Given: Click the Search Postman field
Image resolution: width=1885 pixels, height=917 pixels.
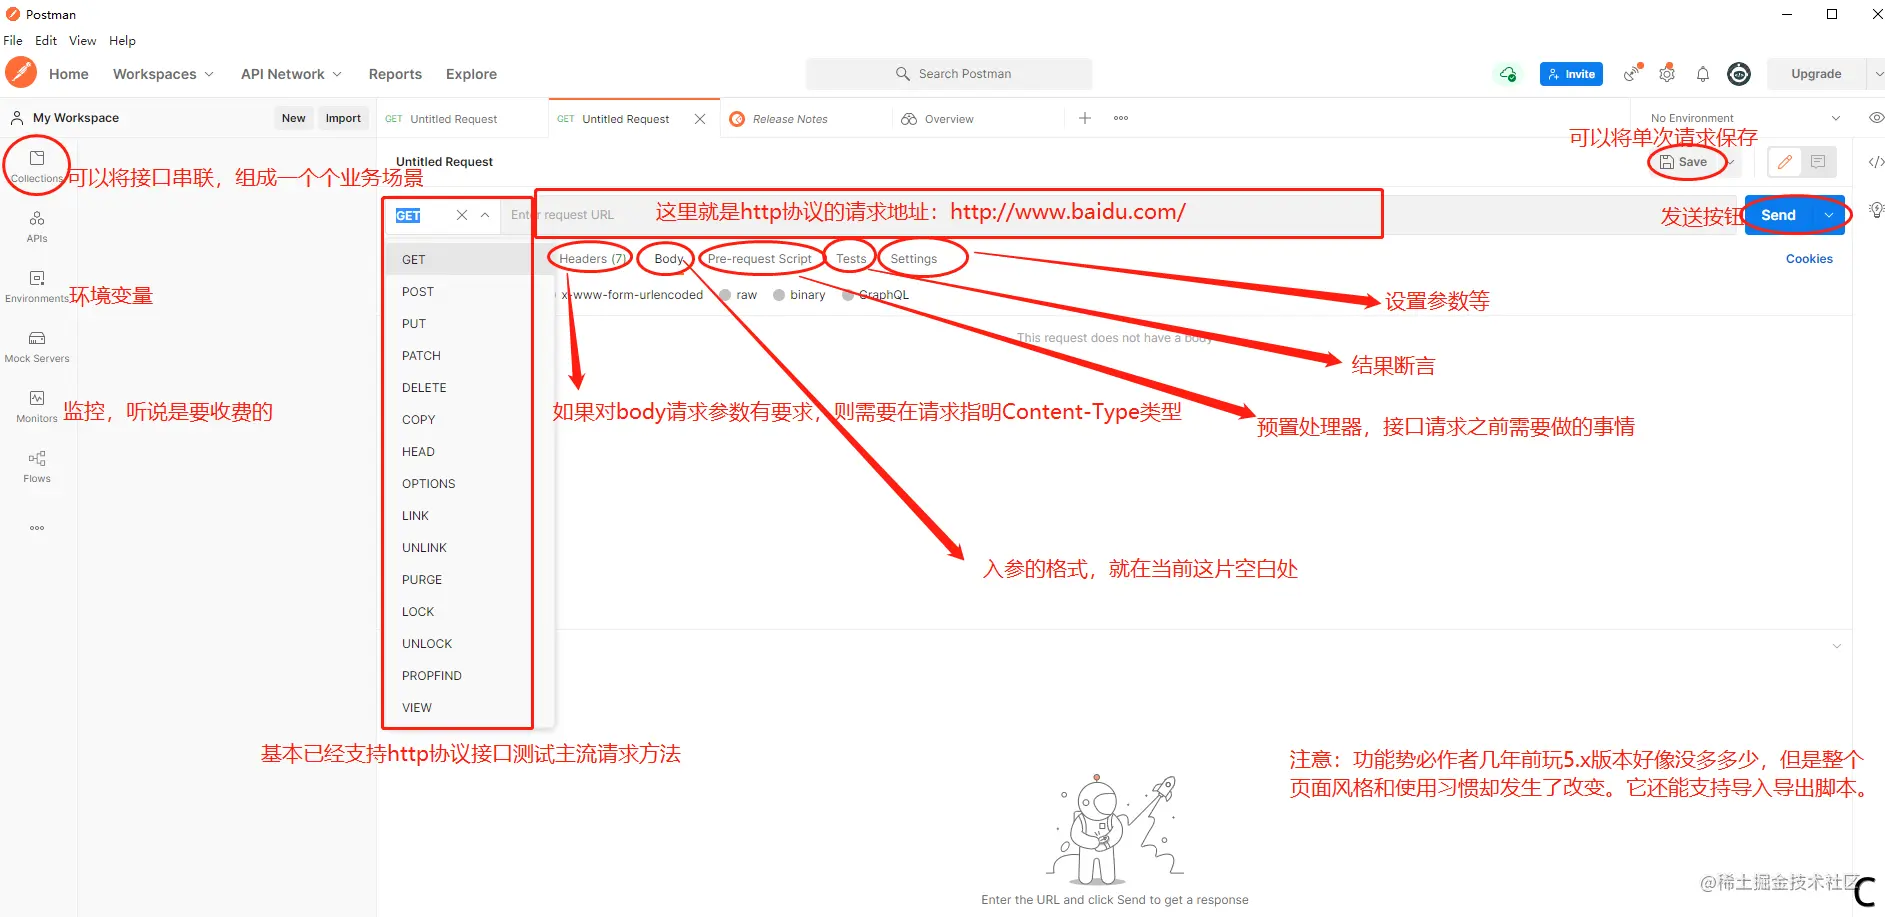Looking at the screenshot, I should (x=949, y=74).
